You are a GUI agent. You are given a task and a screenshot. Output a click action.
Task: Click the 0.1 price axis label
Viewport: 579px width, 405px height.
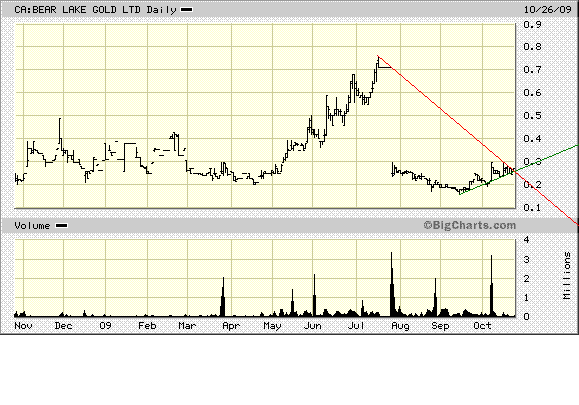pos(532,207)
